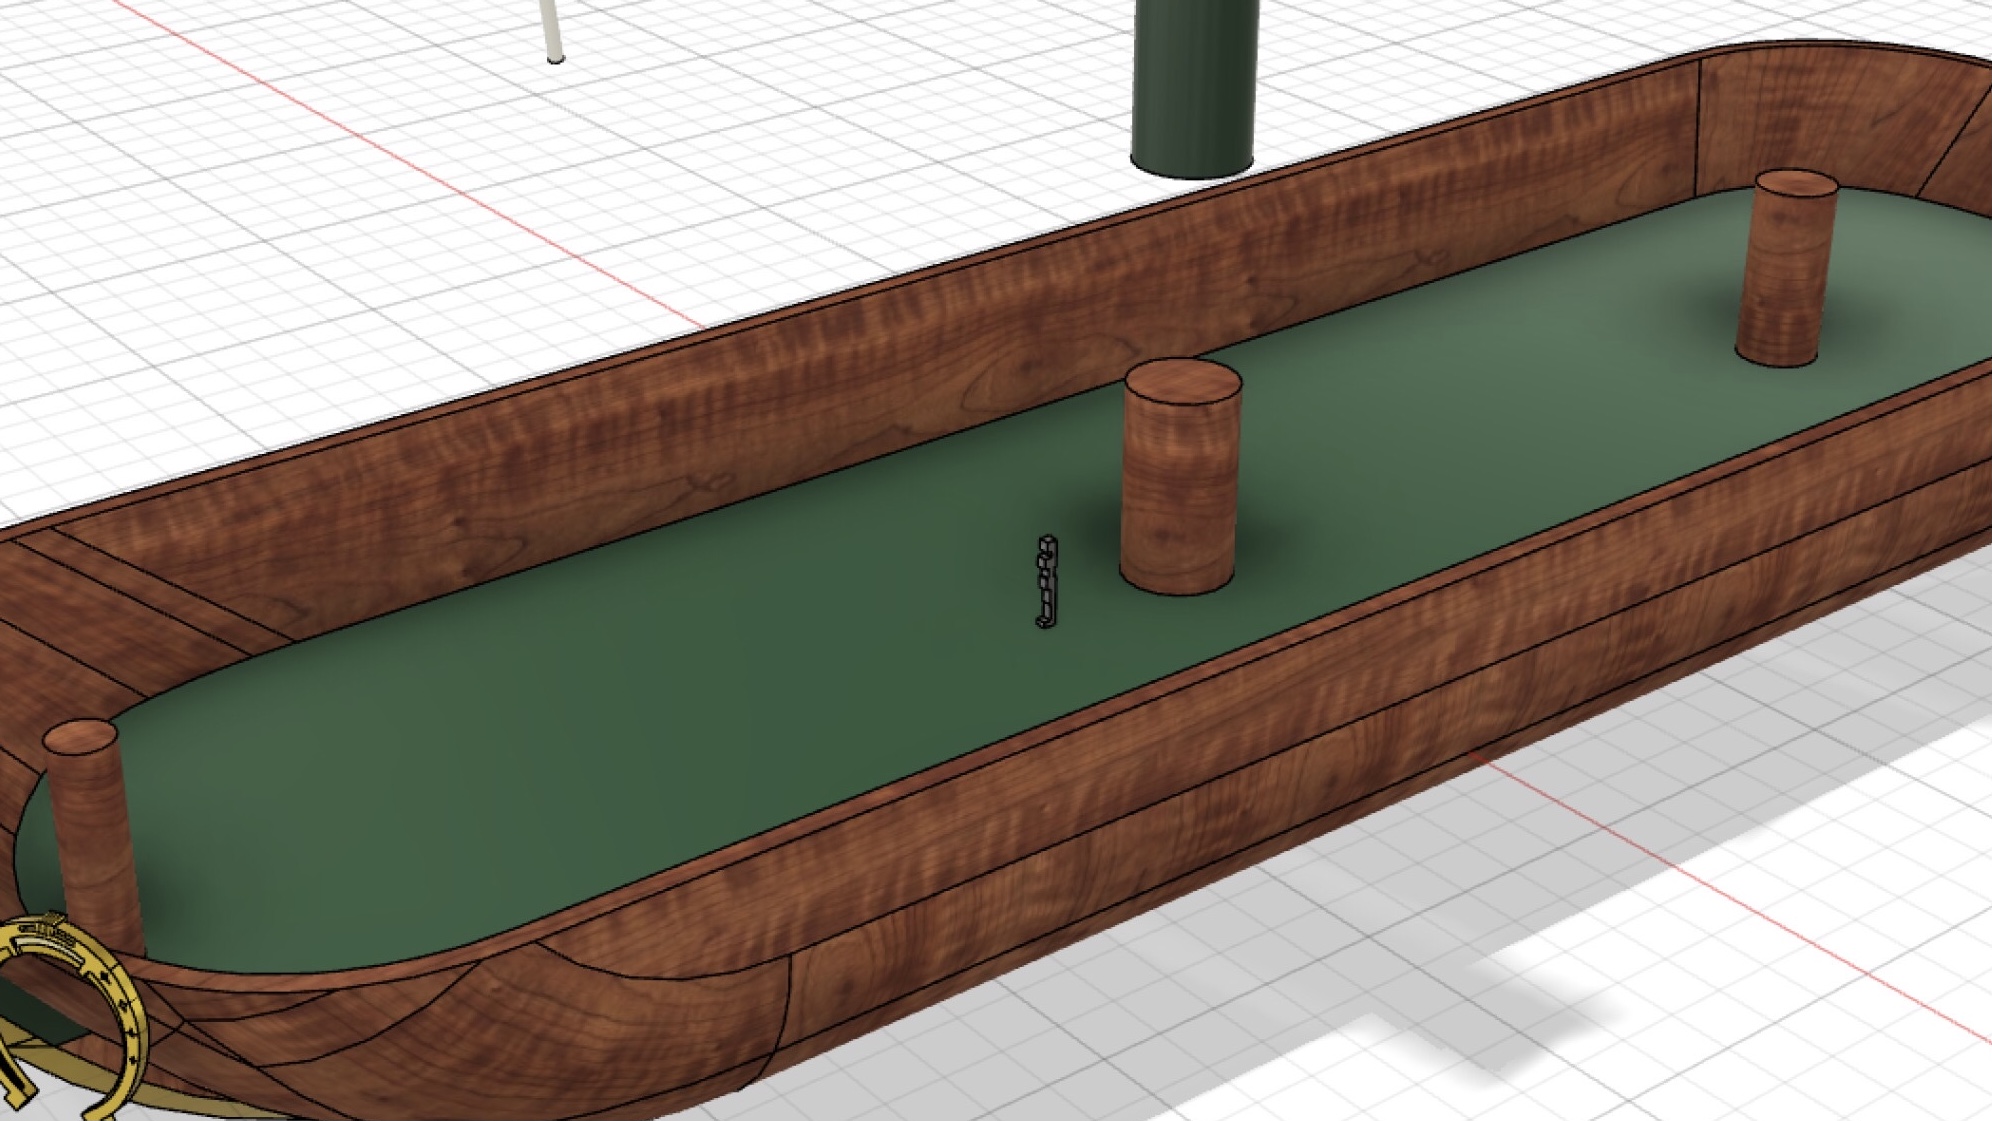Select the wooden post at far right end
The height and width of the screenshot is (1121, 1992).
(1787, 268)
